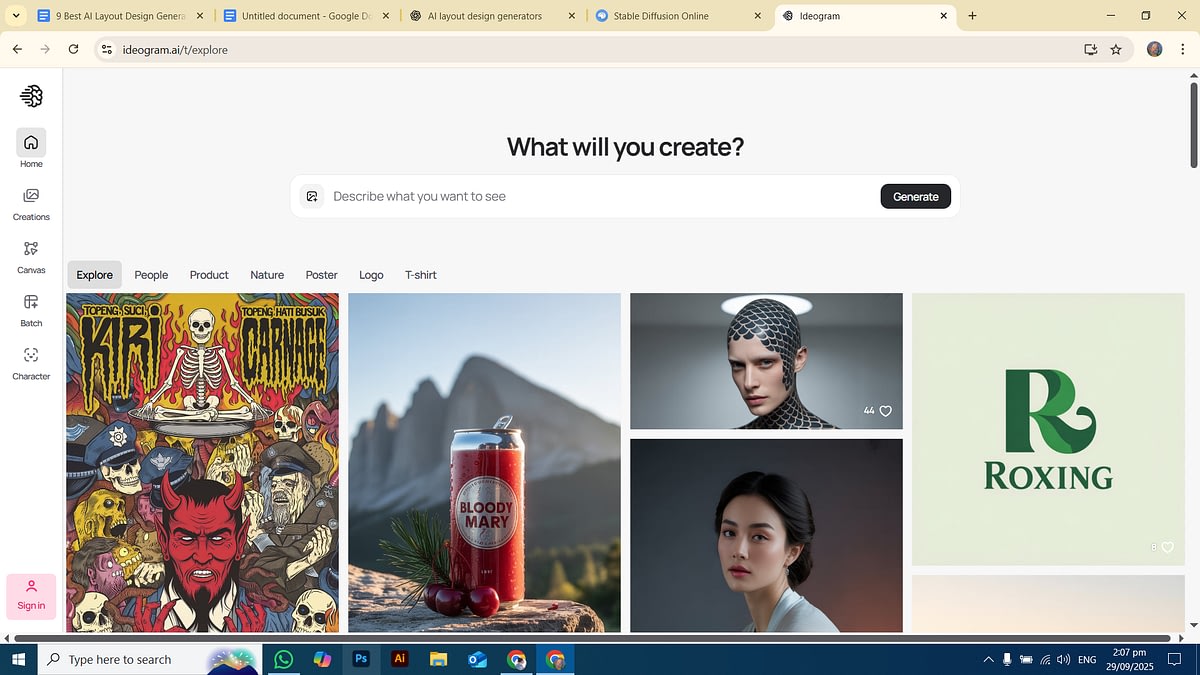Open Adobe Illustrator from the taskbar

(400, 659)
